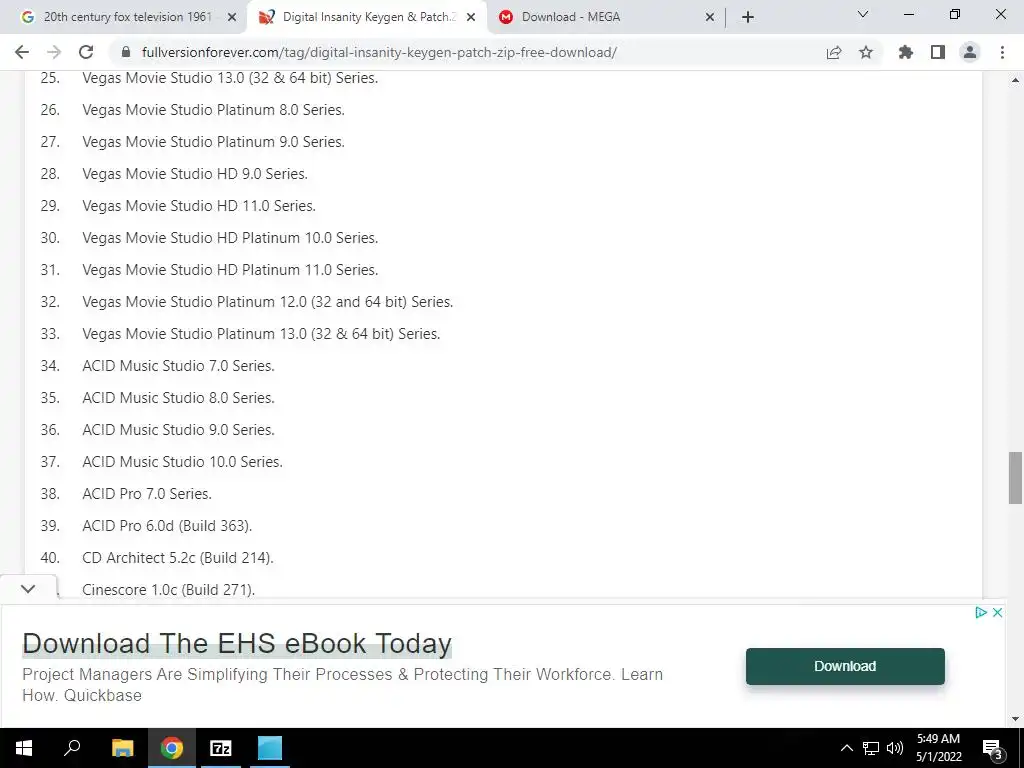Click 'ACID Pro 6.0d (Build 363).'
Viewport: 1024px width, 768px height.
point(167,526)
